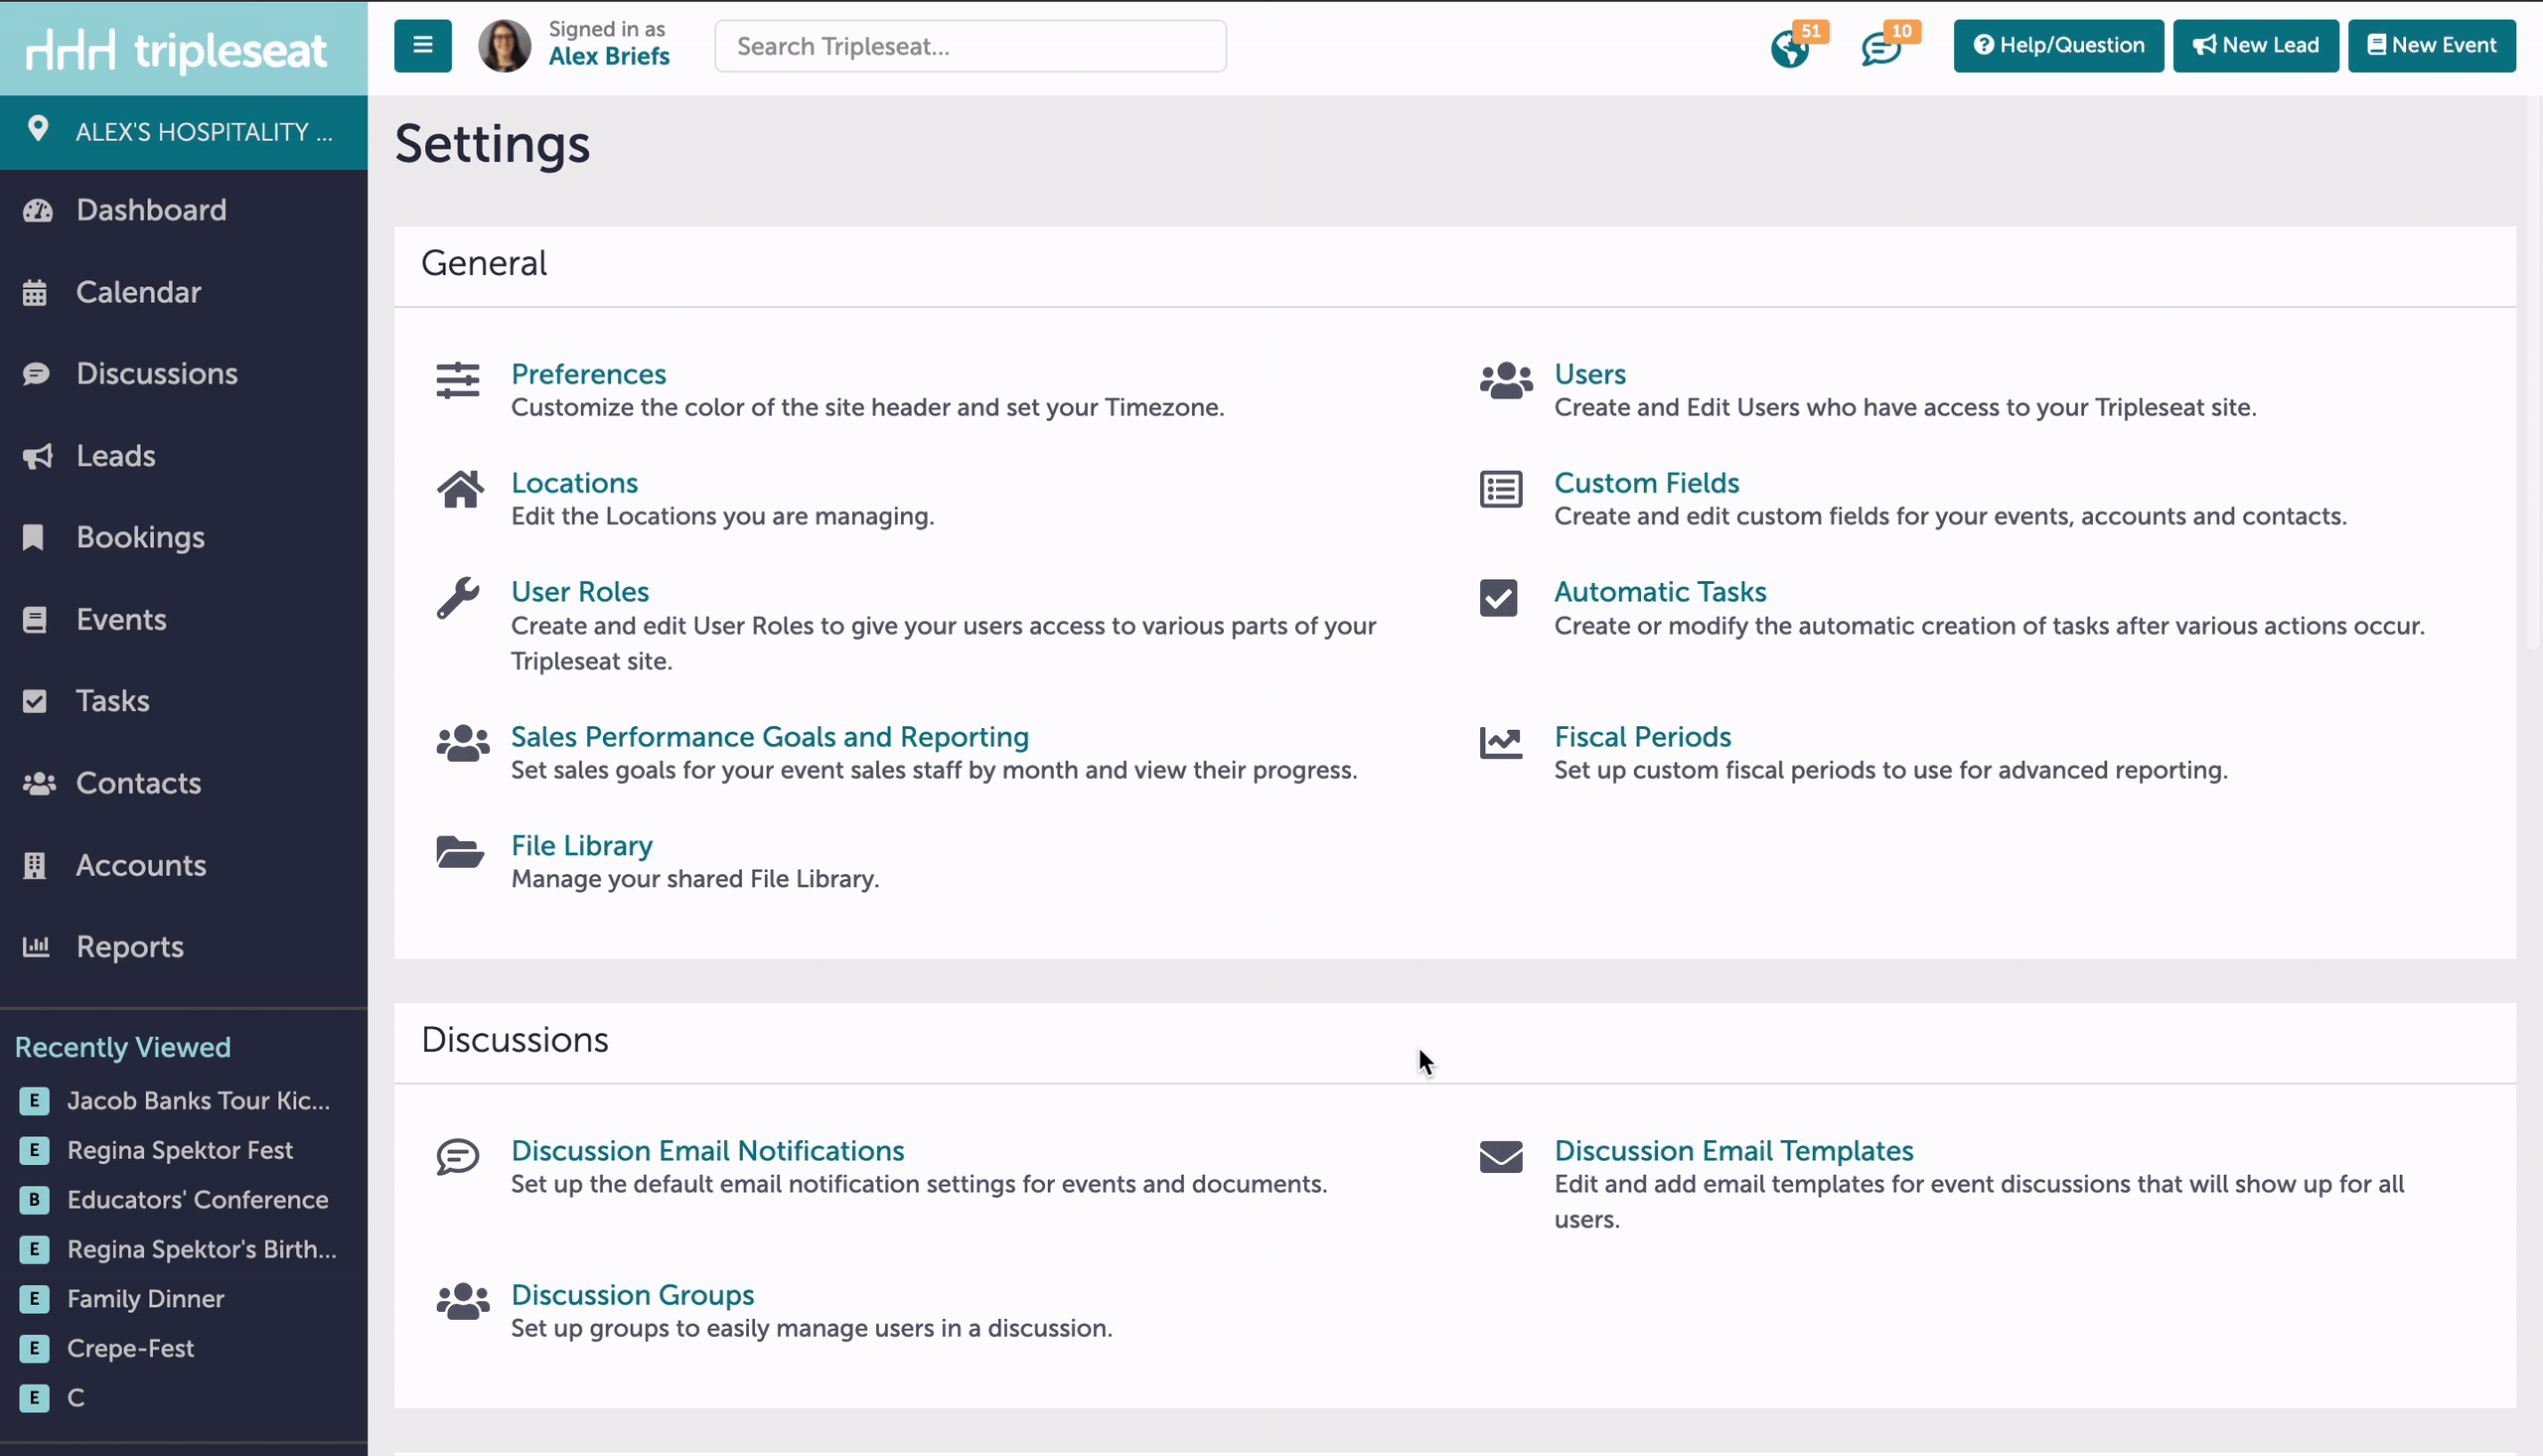Click the User Roles wrench icon
This screenshot has width=2543, height=1456.
[x=458, y=598]
